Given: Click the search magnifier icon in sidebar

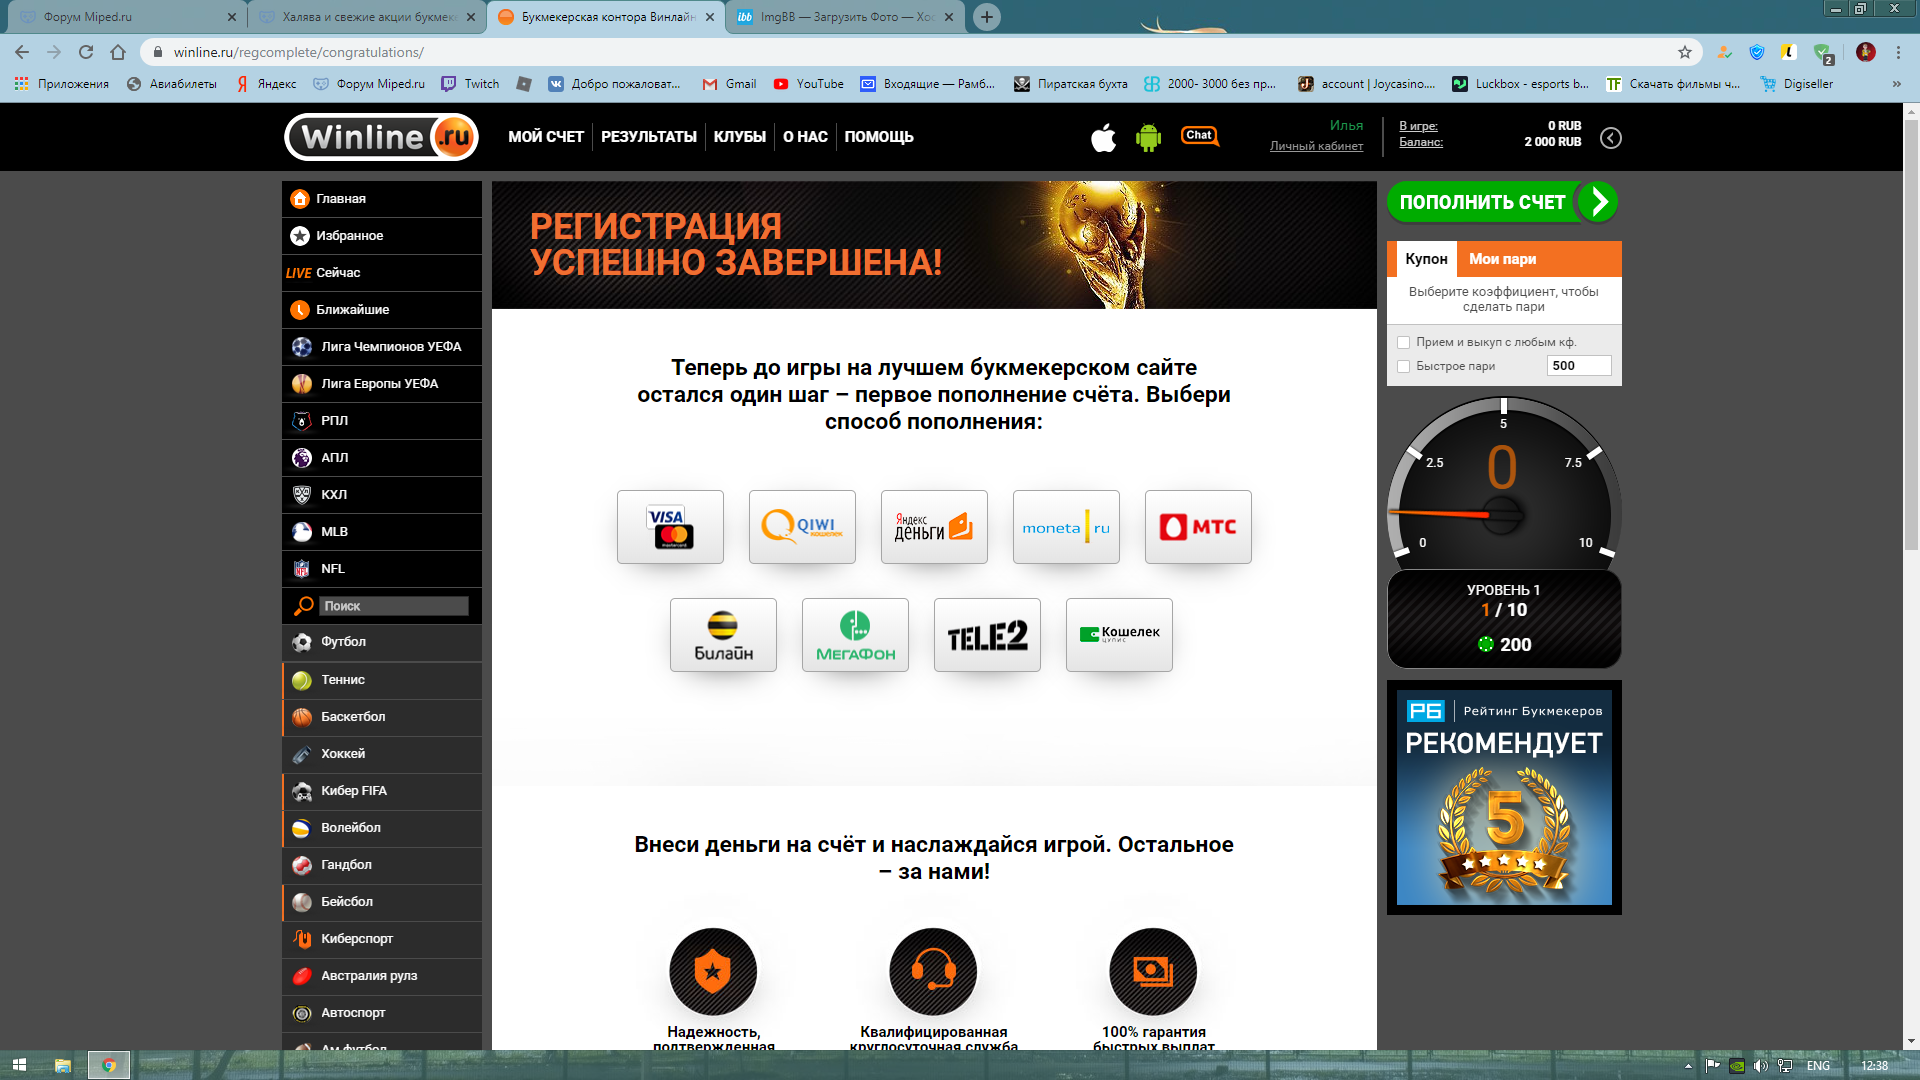Looking at the screenshot, I should tap(303, 606).
